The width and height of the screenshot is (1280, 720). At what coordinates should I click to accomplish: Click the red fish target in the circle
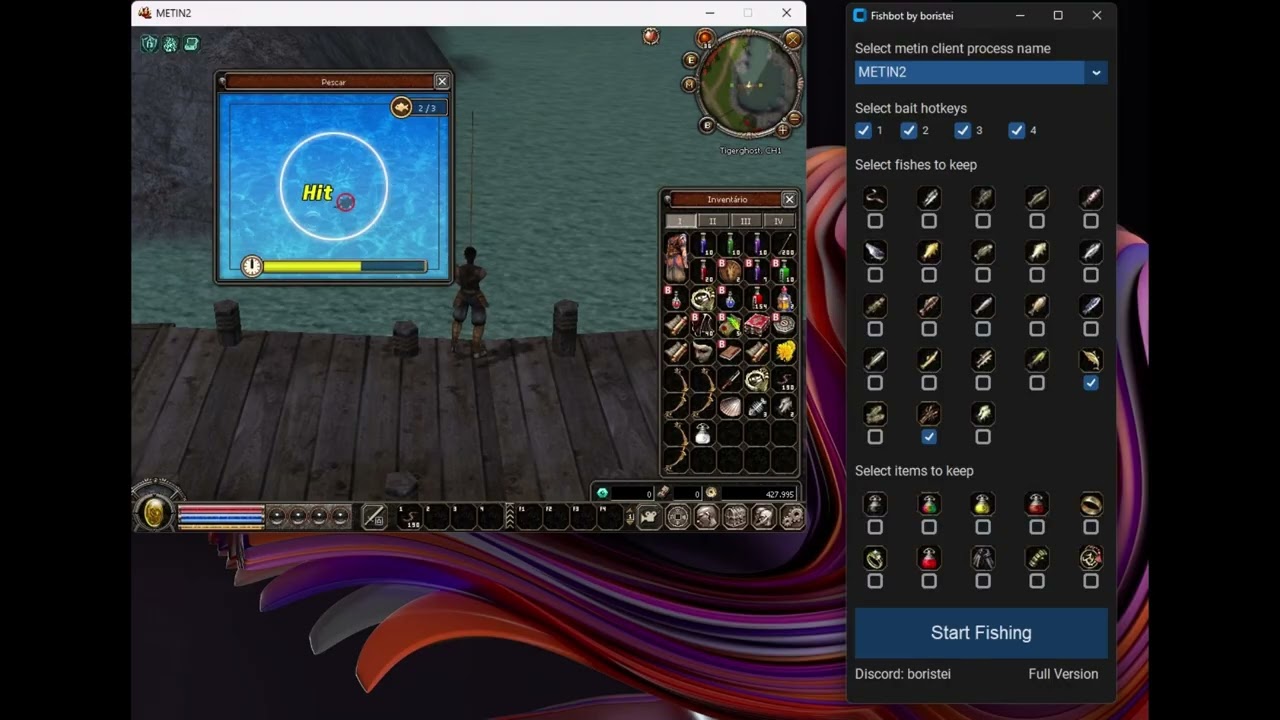[345, 202]
